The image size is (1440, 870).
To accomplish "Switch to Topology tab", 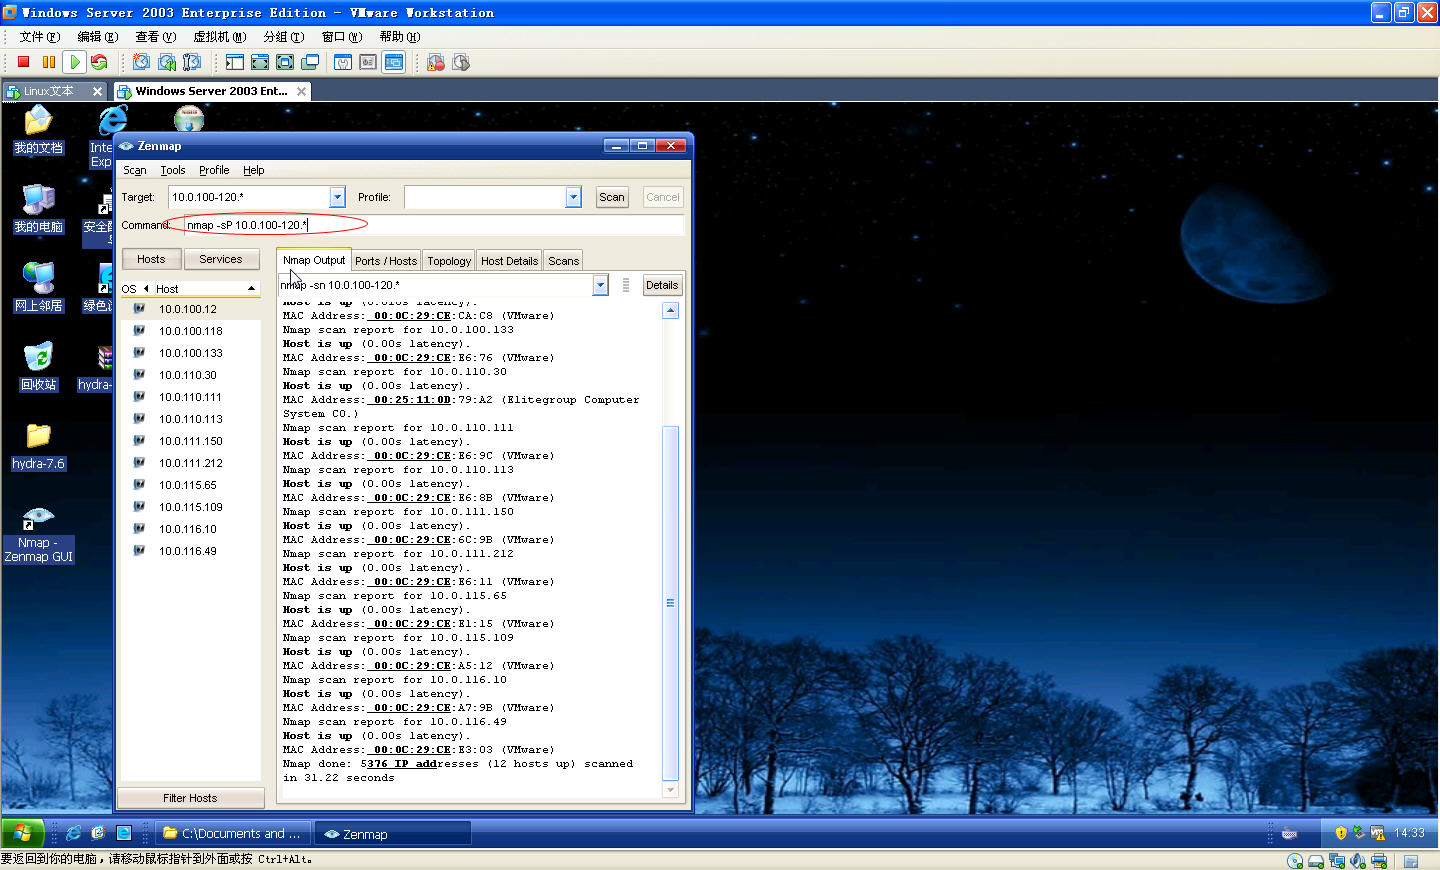I will coord(449,260).
